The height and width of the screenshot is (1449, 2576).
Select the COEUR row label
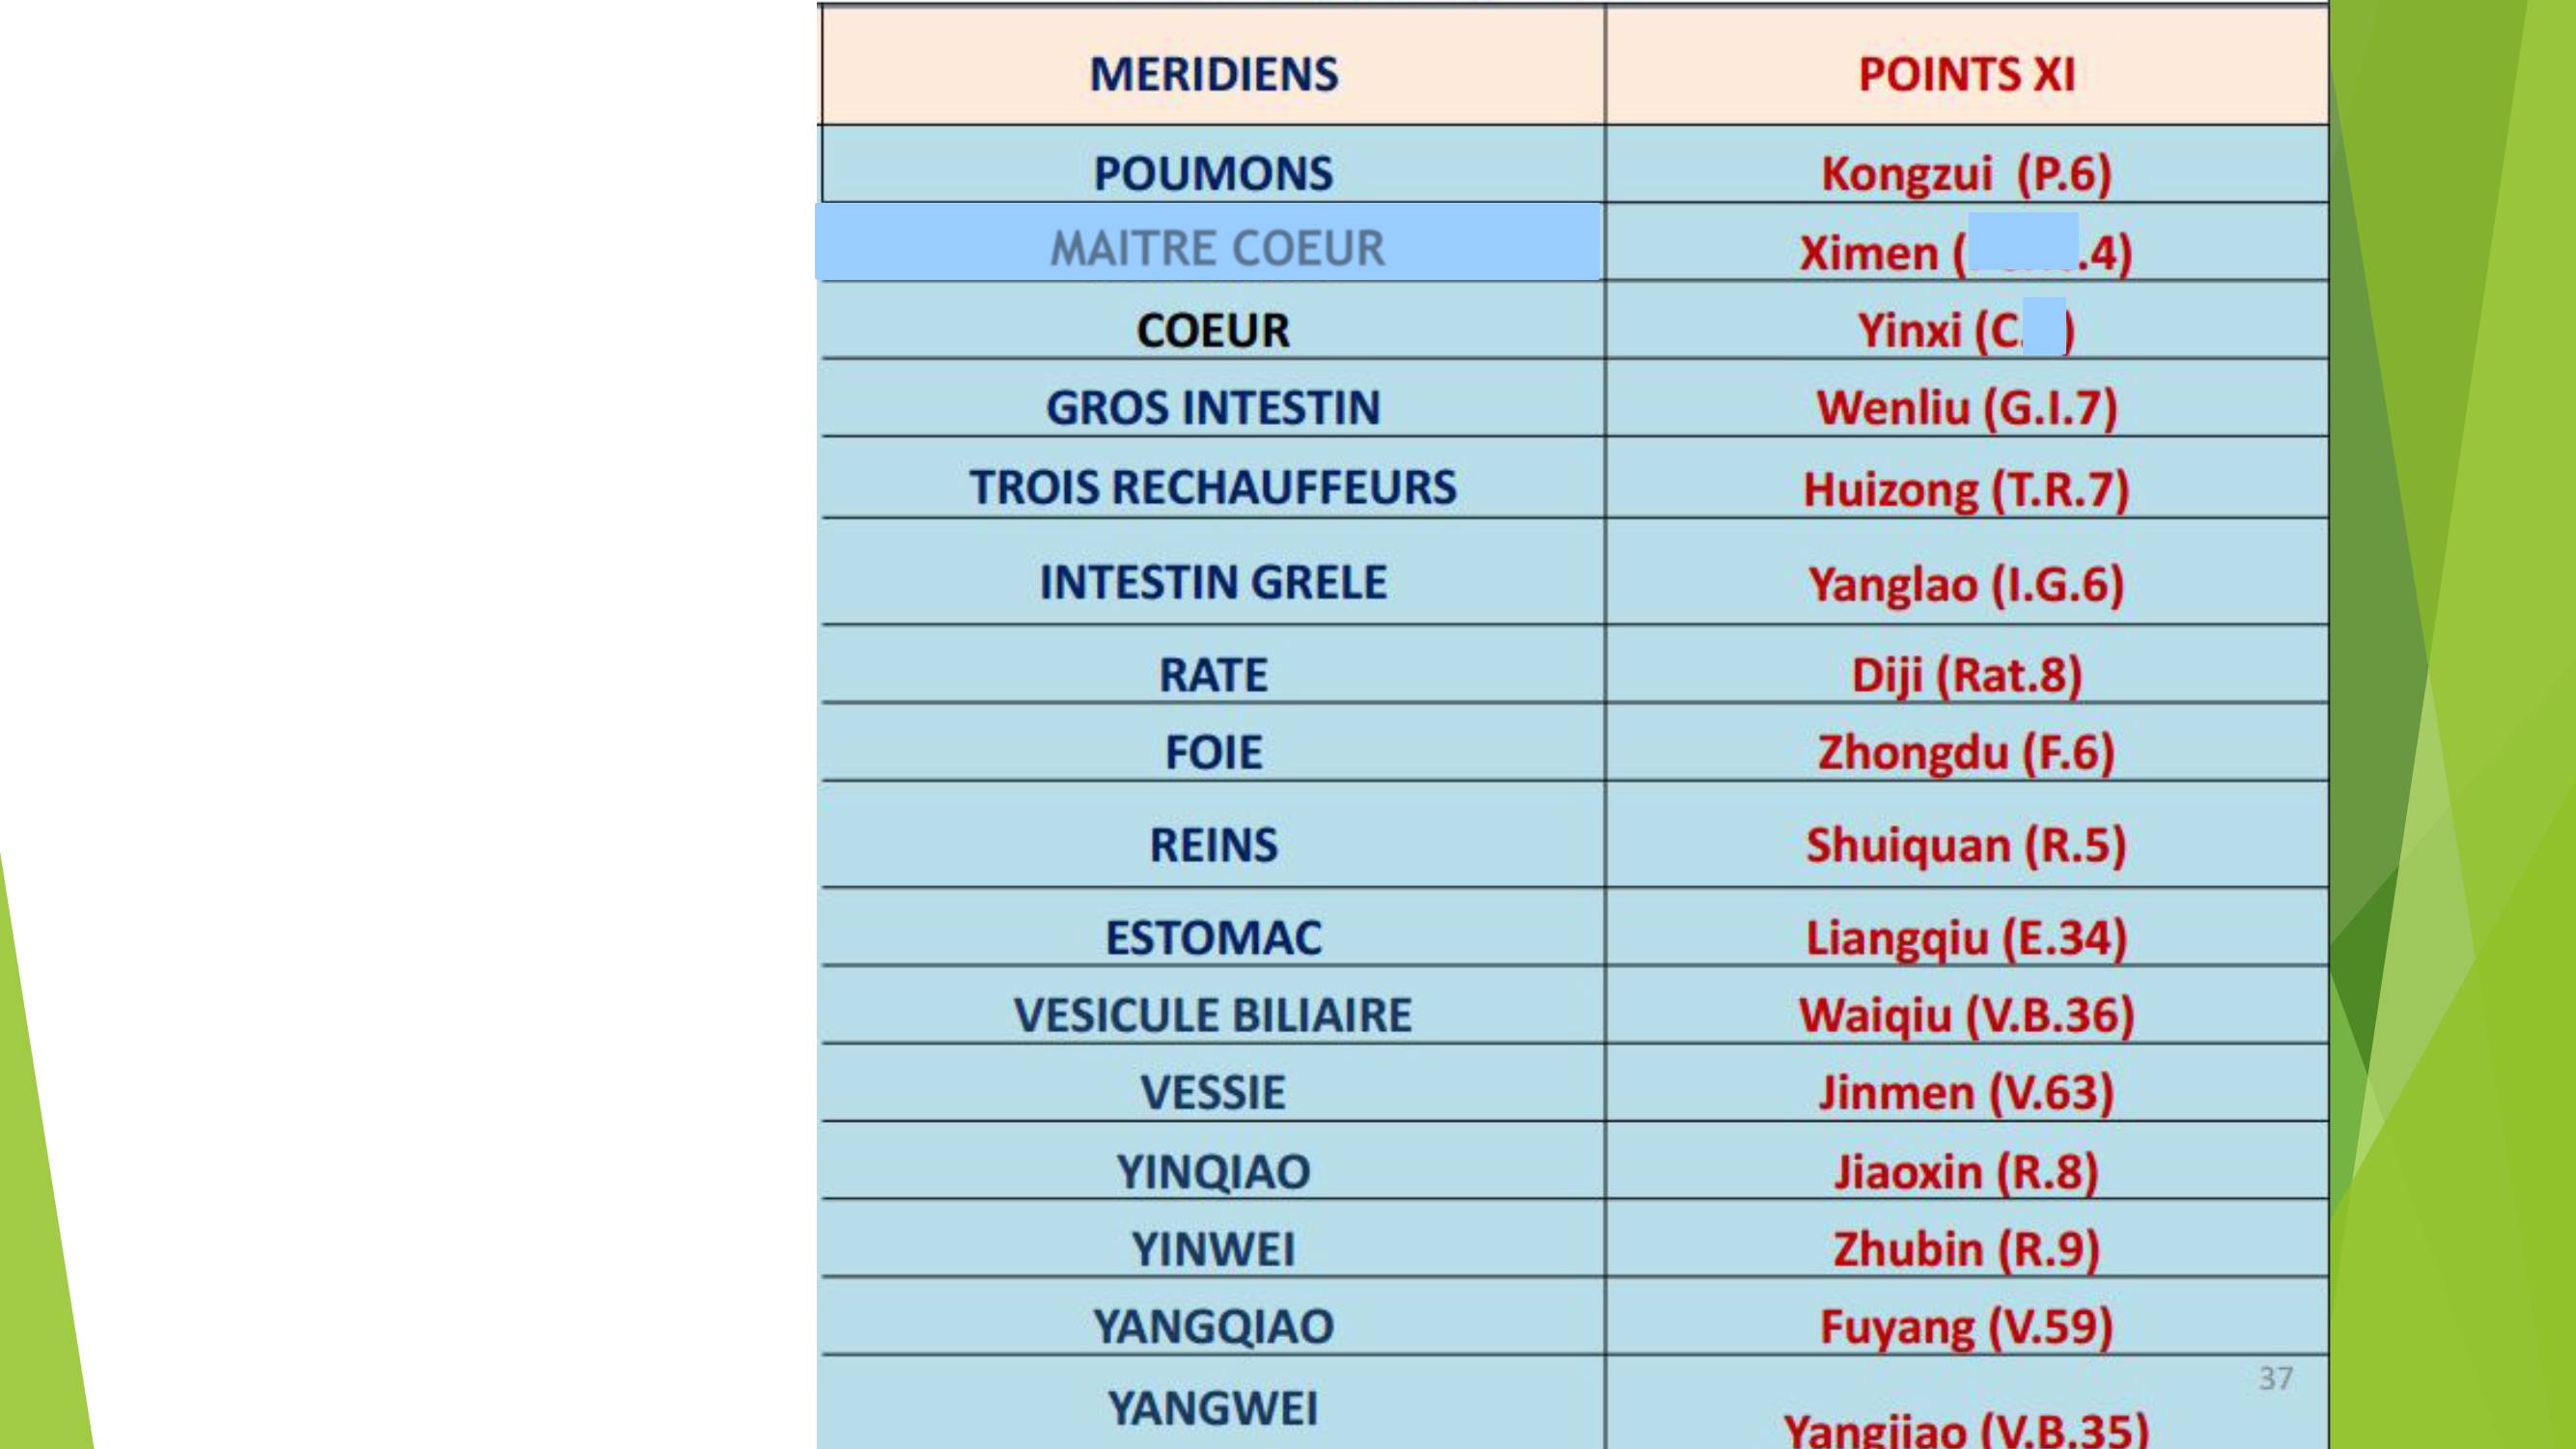pos(1213,321)
